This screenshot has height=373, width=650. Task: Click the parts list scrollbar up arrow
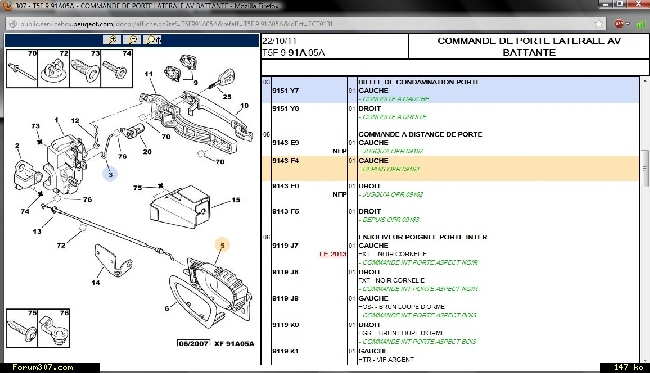645,80
